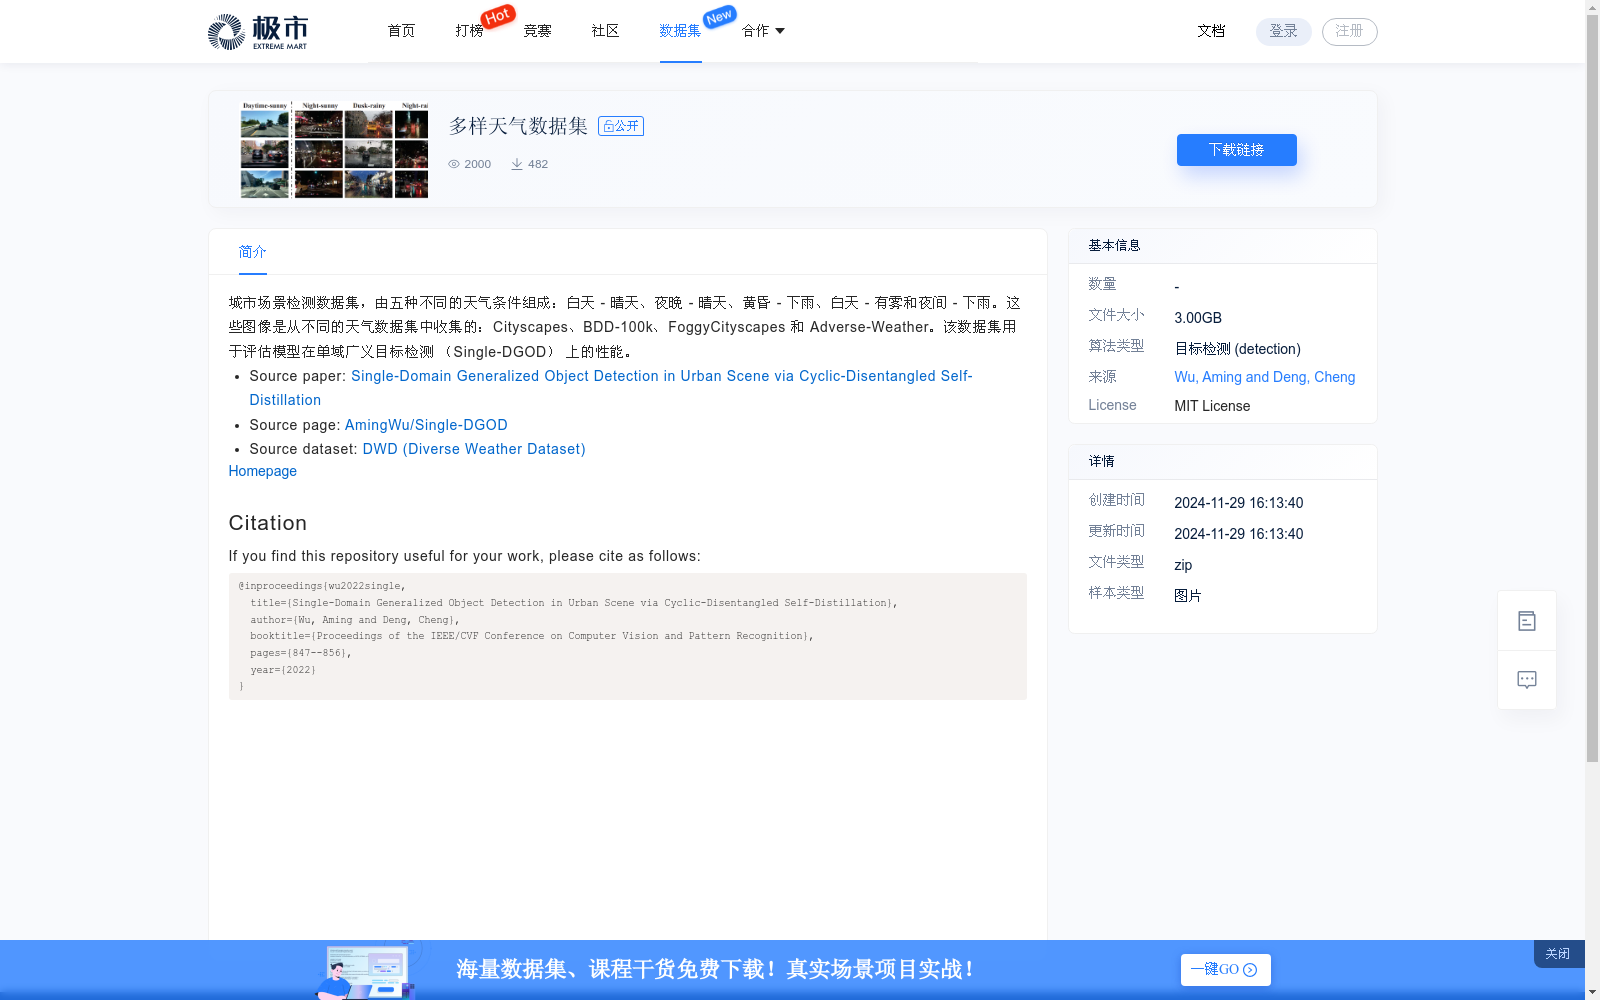Click the 下载链接 download button
The width and height of the screenshot is (1600, 1000).
[x=1237, y=150]
